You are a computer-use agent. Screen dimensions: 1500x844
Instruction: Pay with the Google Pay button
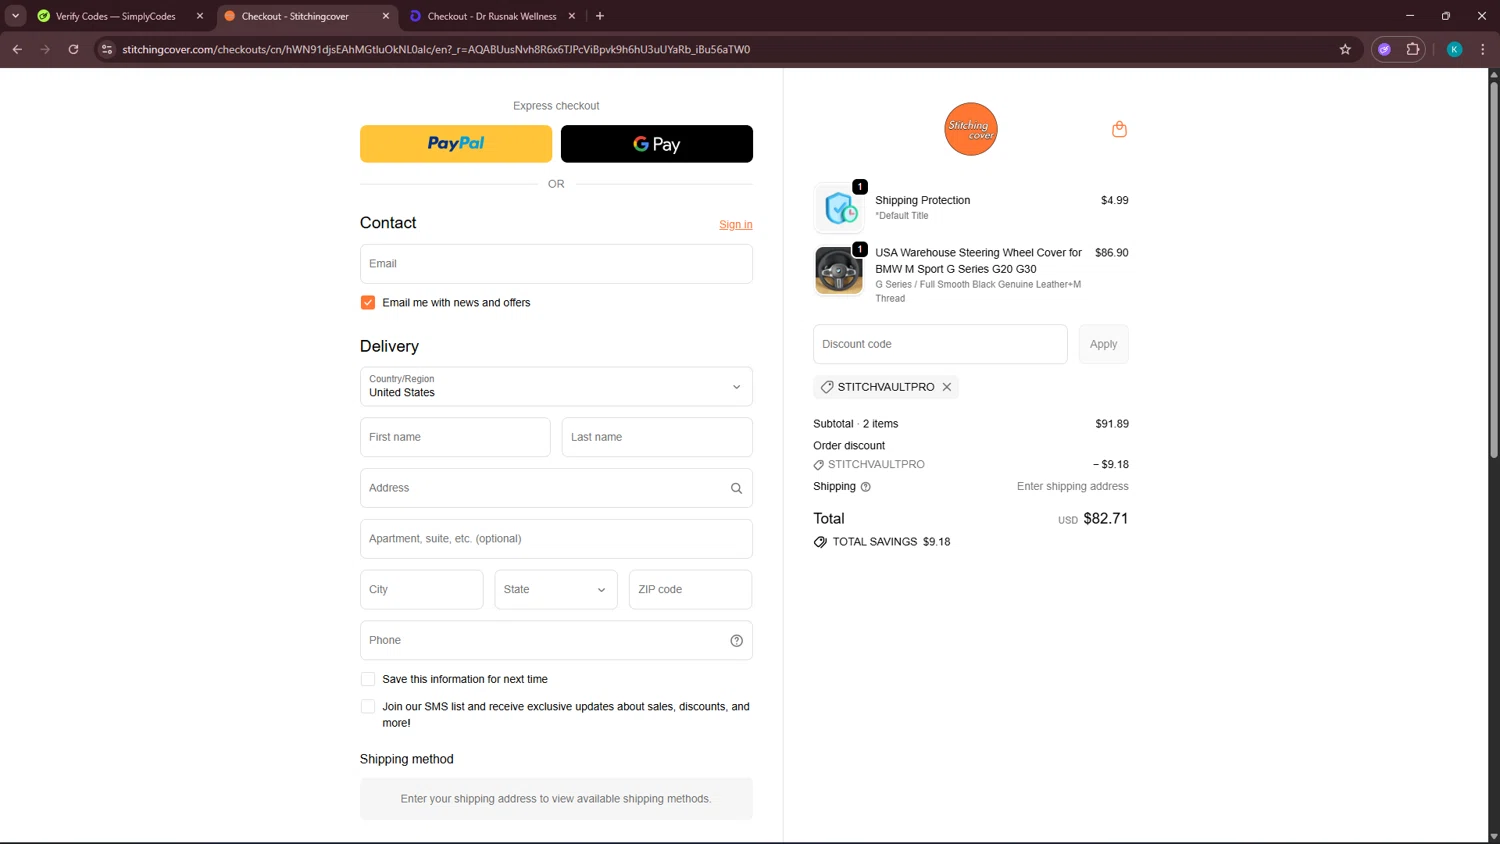[657, 144]
